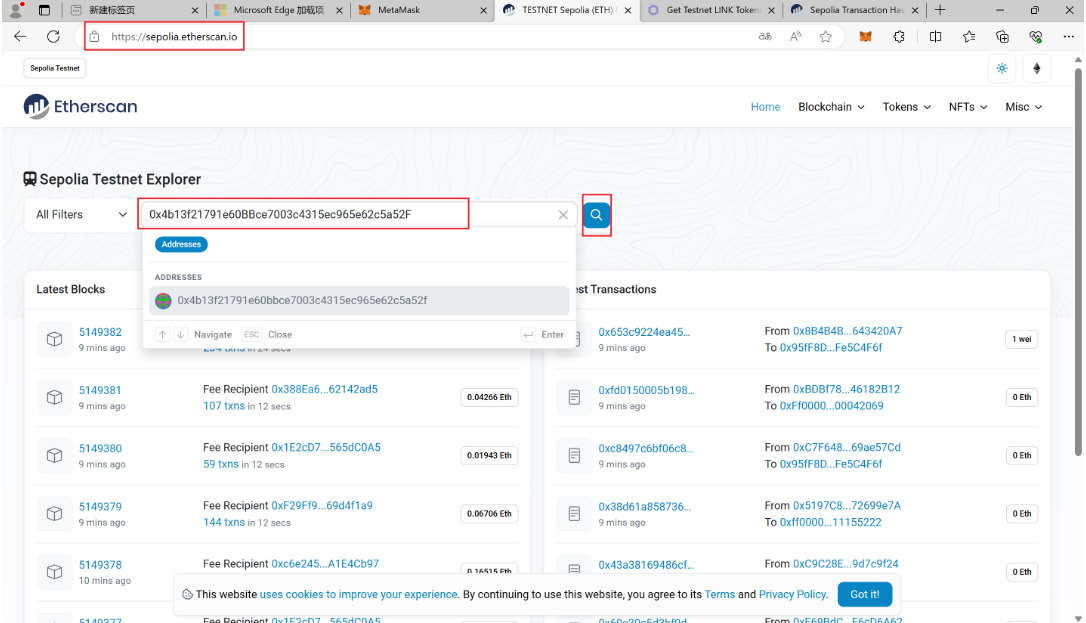Switch to the Get Testnet LINK Tokens tab
Screen dimensions: 1086x623
click(713, 10)
